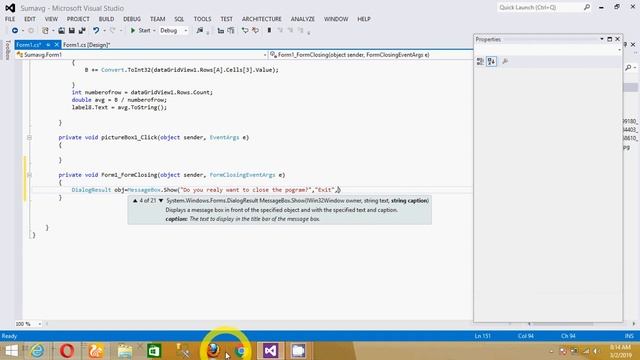Open Google Chrome from taskbar
Screen dimensions: 640x360
[x=241, y=351]
